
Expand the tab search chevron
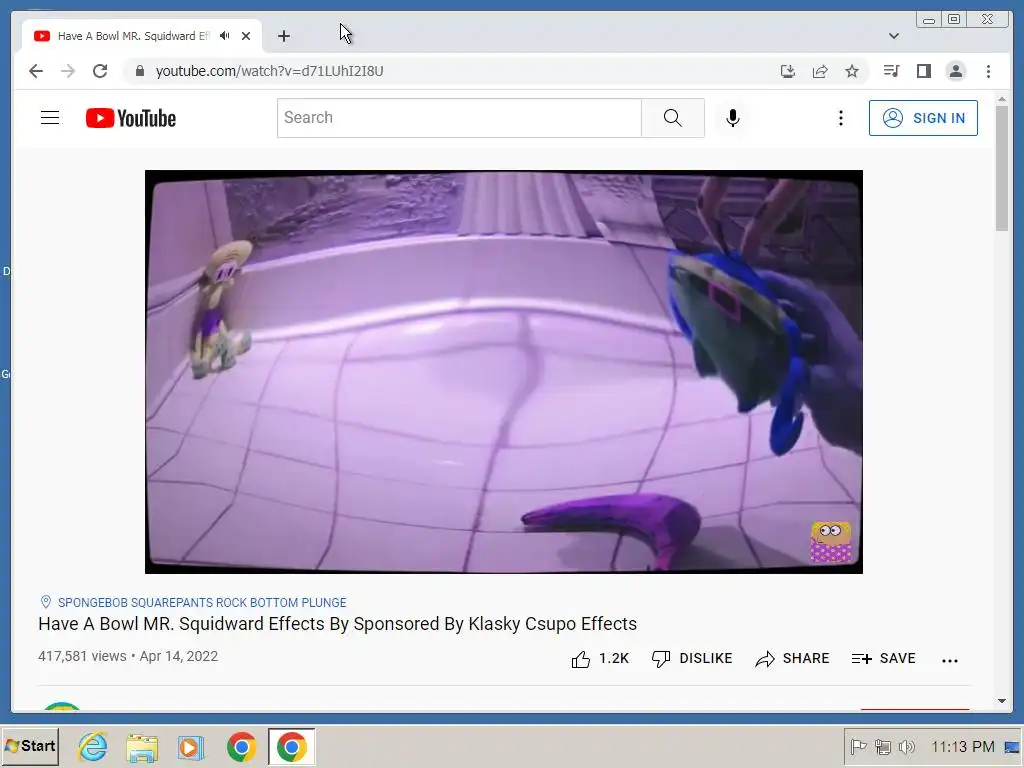(894, 36)
